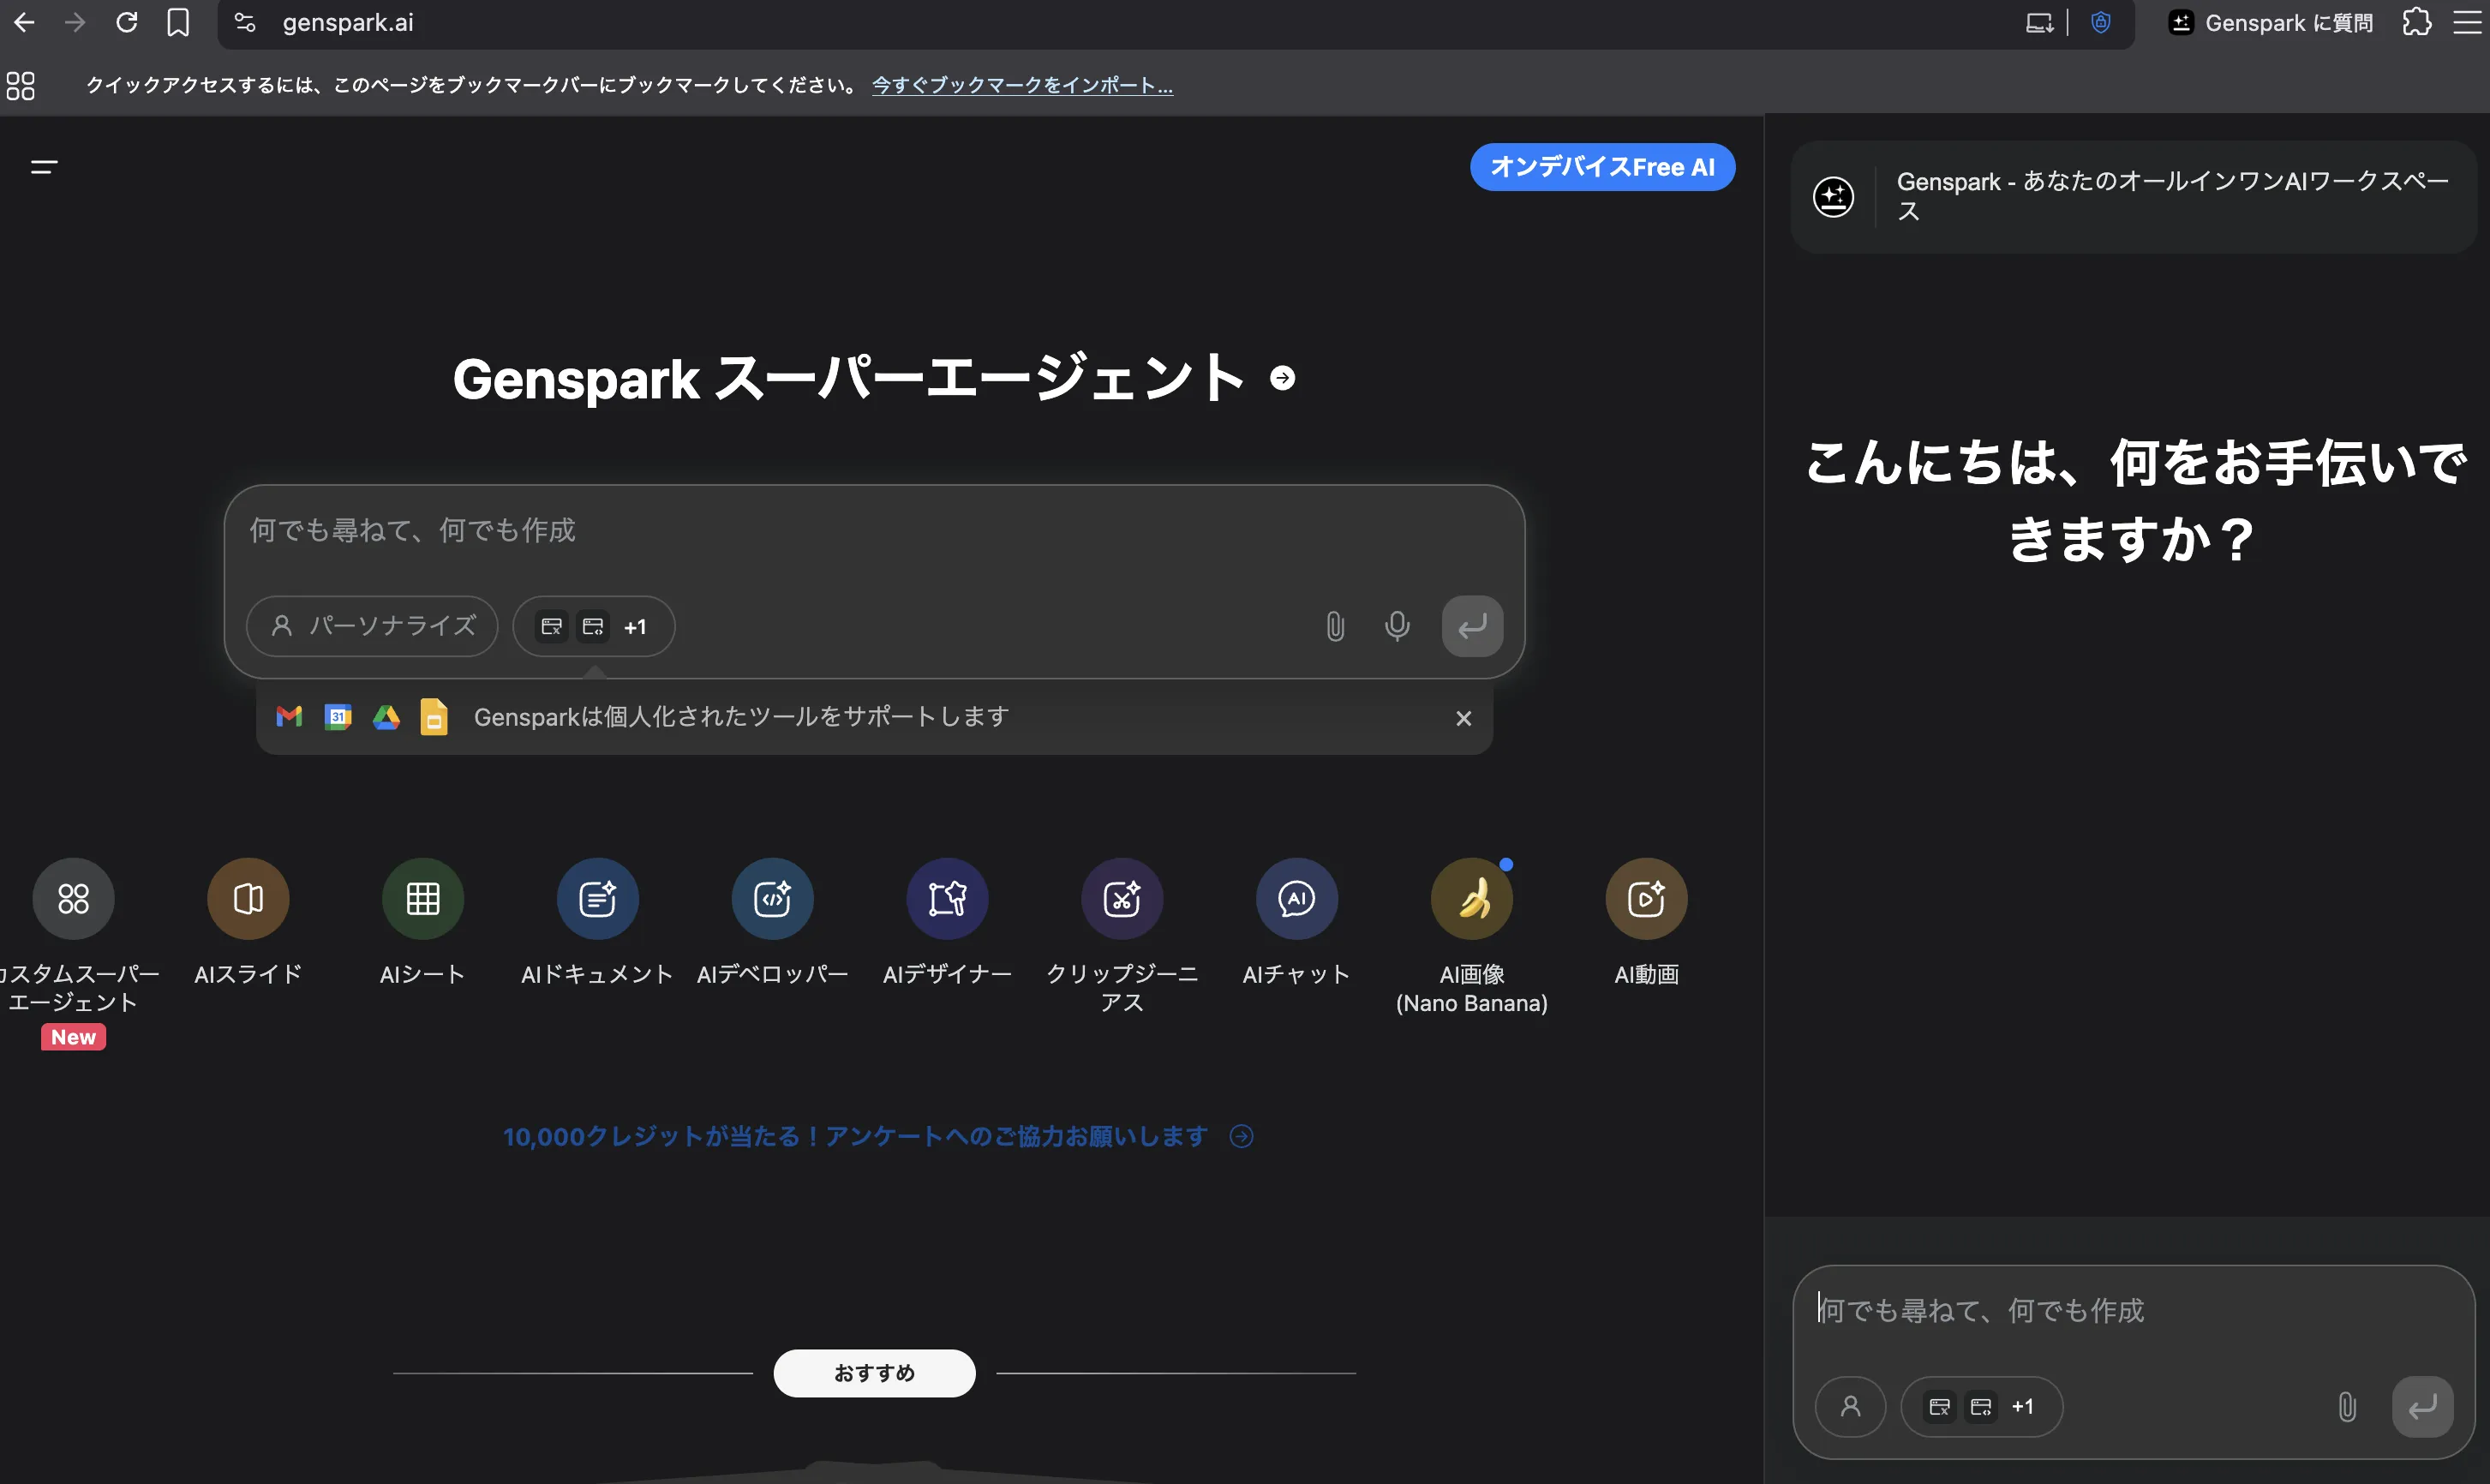The width and height of the screenshot is (2490, 1484).
Task: Launch AIドキュメント
Action: (597, 898)
